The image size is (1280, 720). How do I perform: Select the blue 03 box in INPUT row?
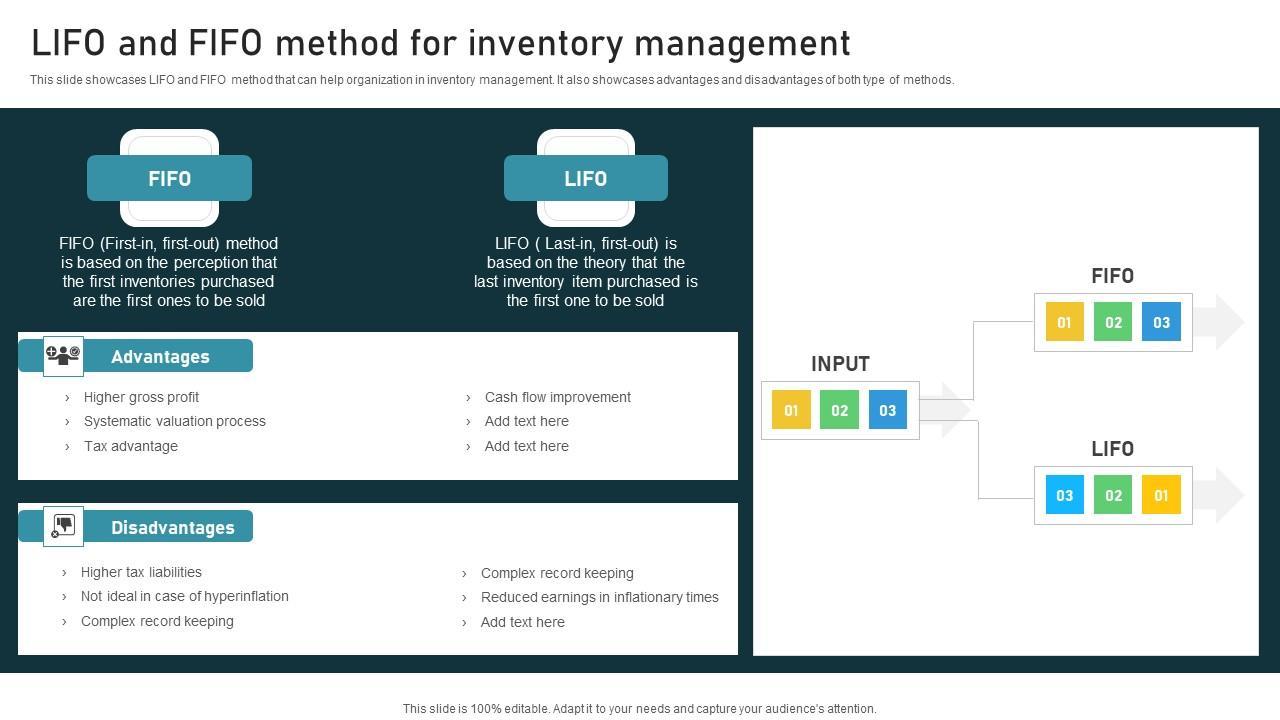(x=887, y=410)
